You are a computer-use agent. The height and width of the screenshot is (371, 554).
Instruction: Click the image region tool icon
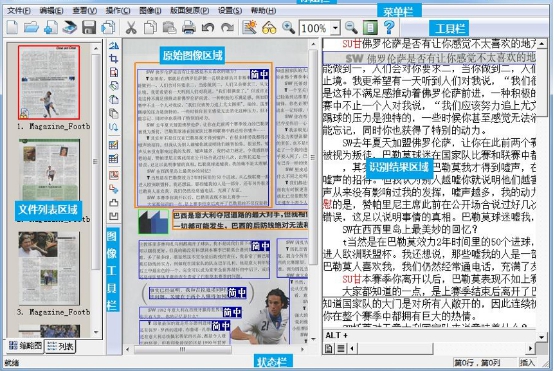pyautogui.click(x=113, y=176)
